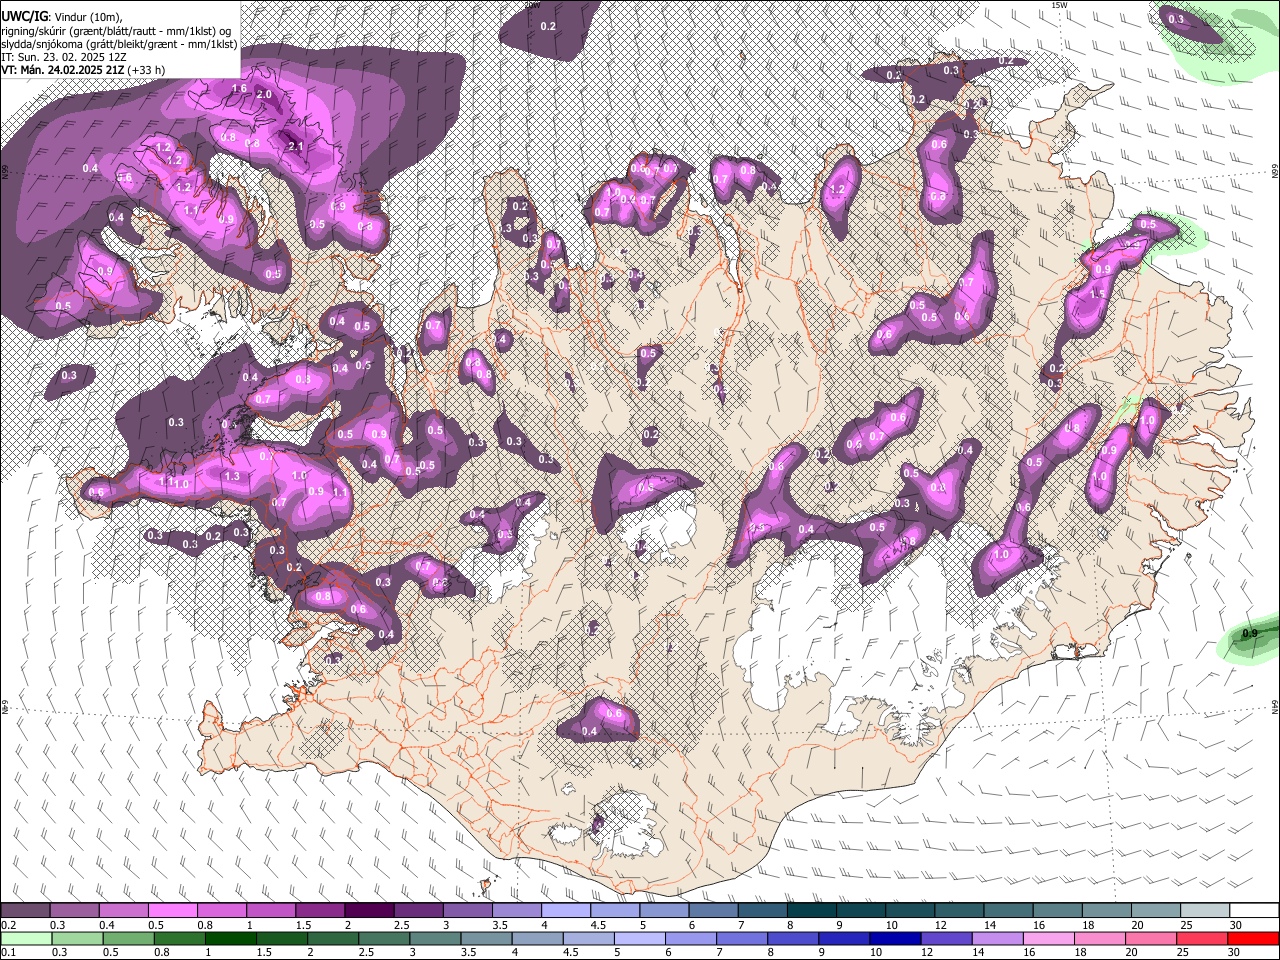The height and width of the screenshot is (960, 1280).
Task: Click top-row darkest purple swatch between 2 and 2.5
Action: [369, 910]
